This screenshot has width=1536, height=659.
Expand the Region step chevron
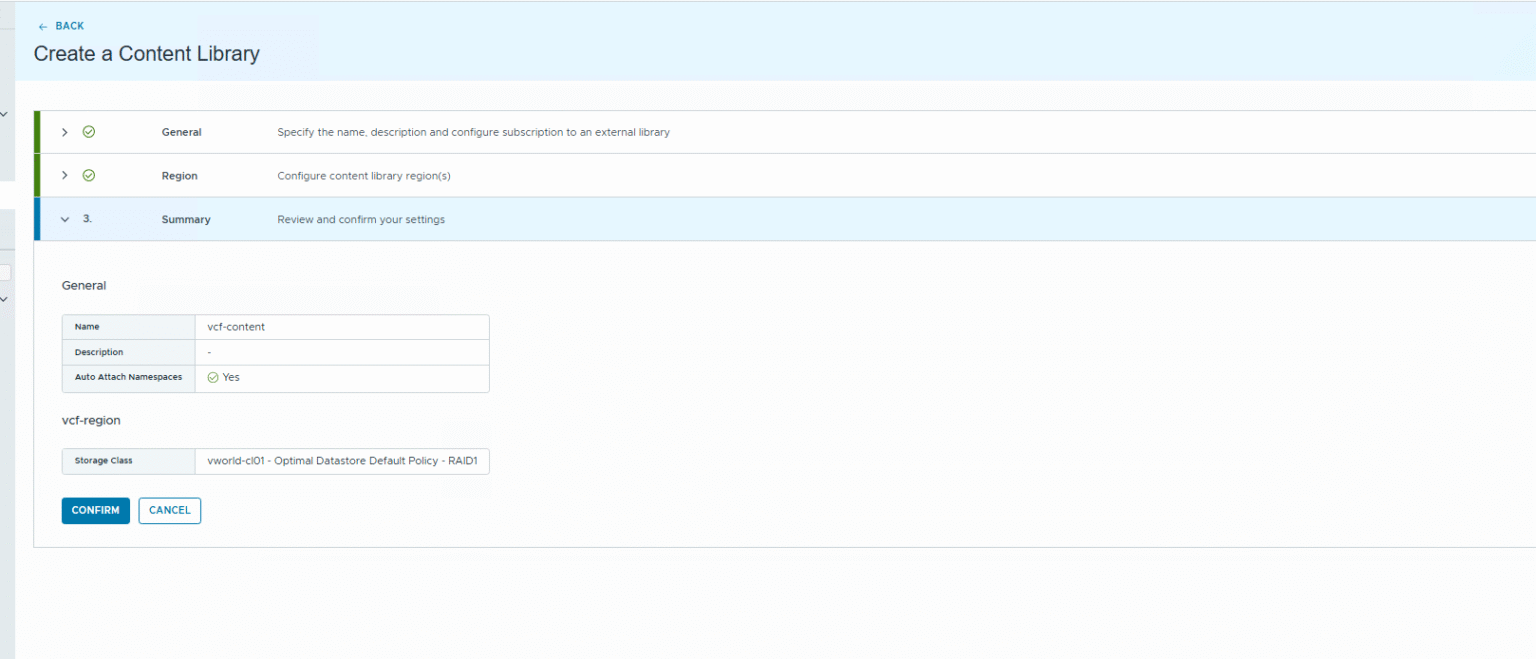(65, 175)
